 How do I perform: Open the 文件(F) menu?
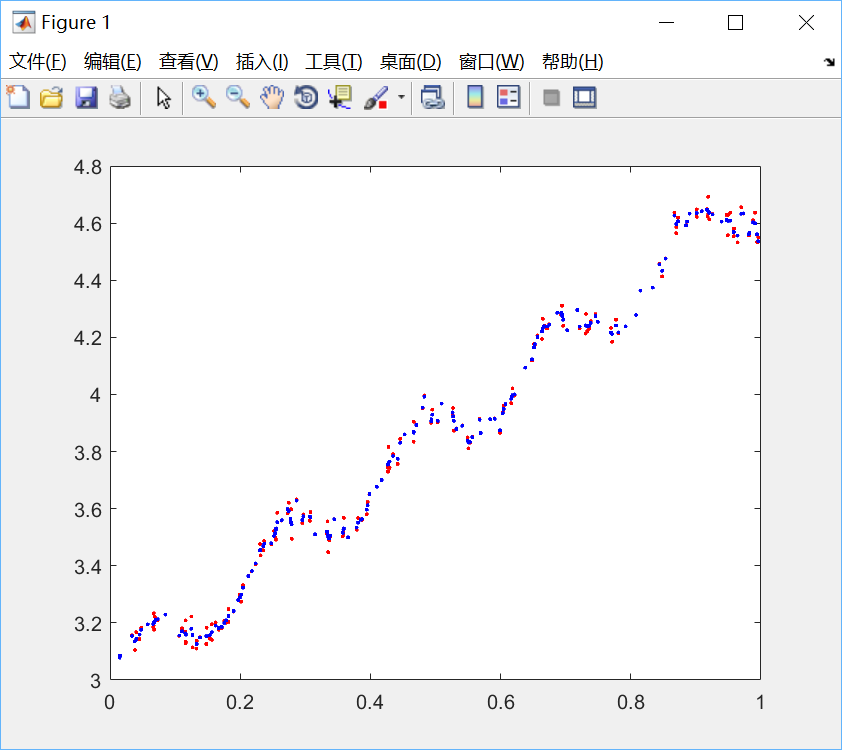(x=38, y=62)
